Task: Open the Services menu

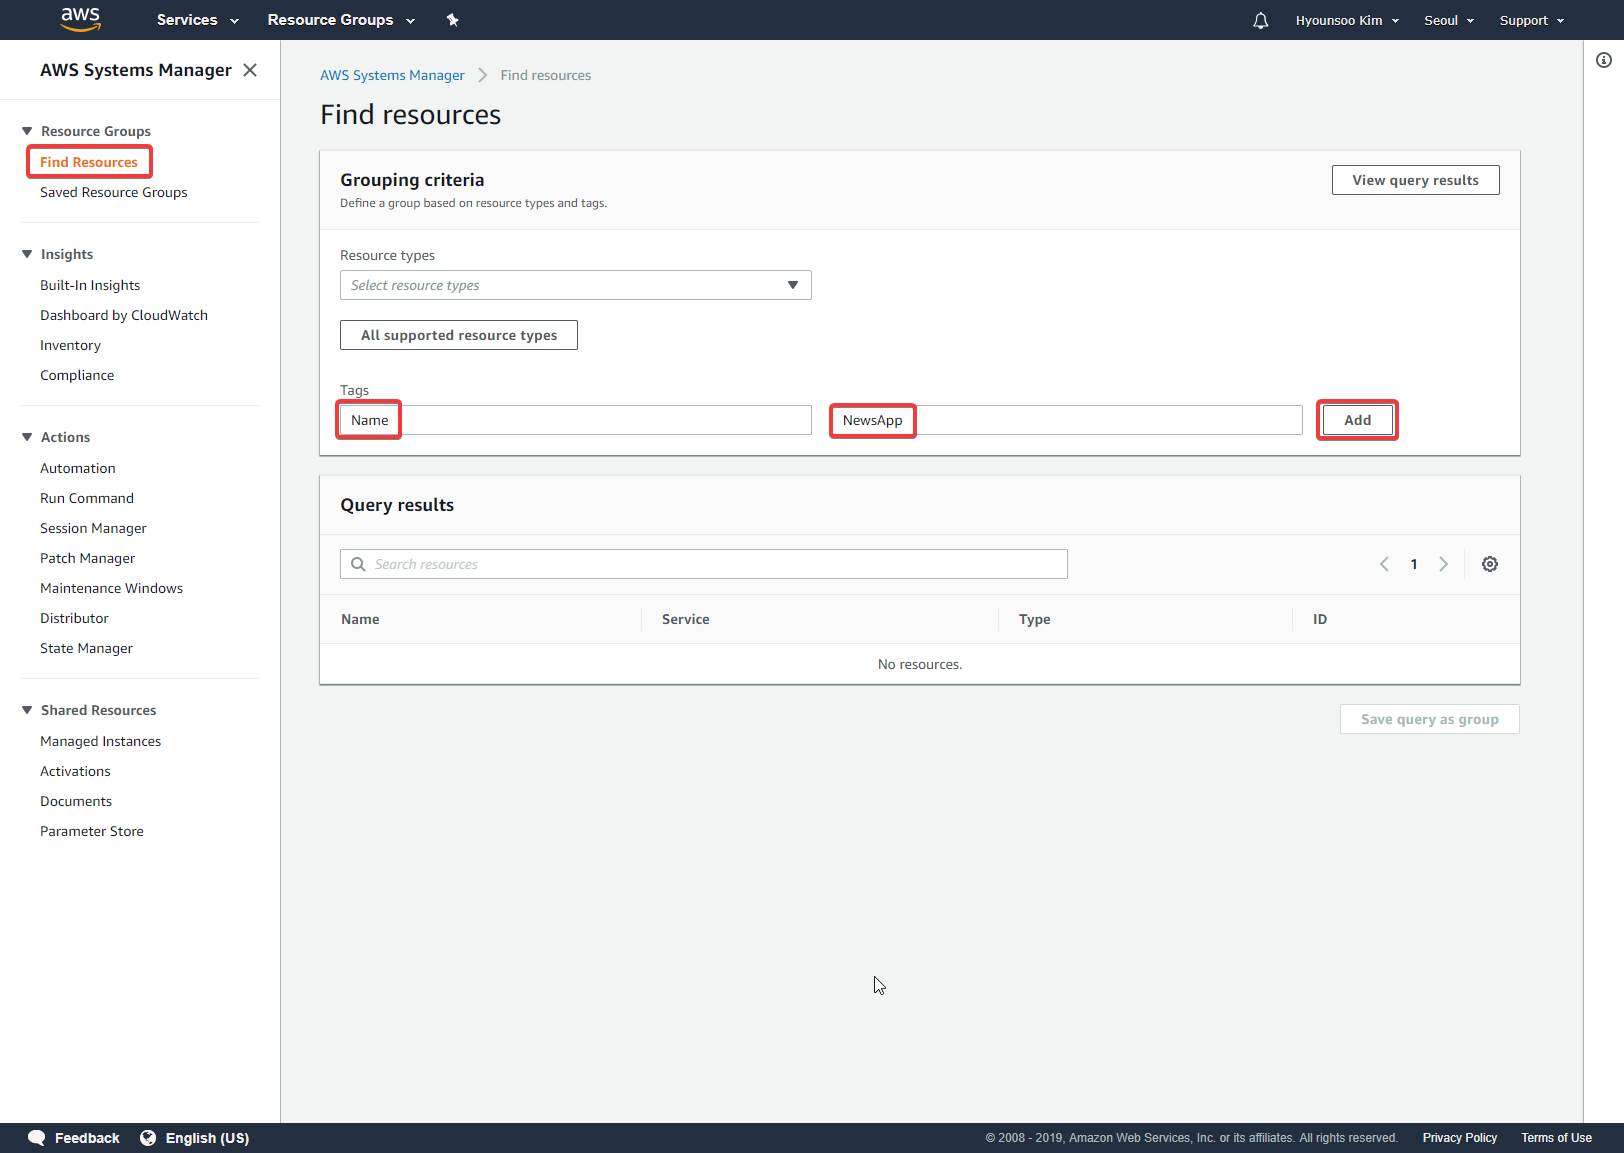Action: [198, 20]
